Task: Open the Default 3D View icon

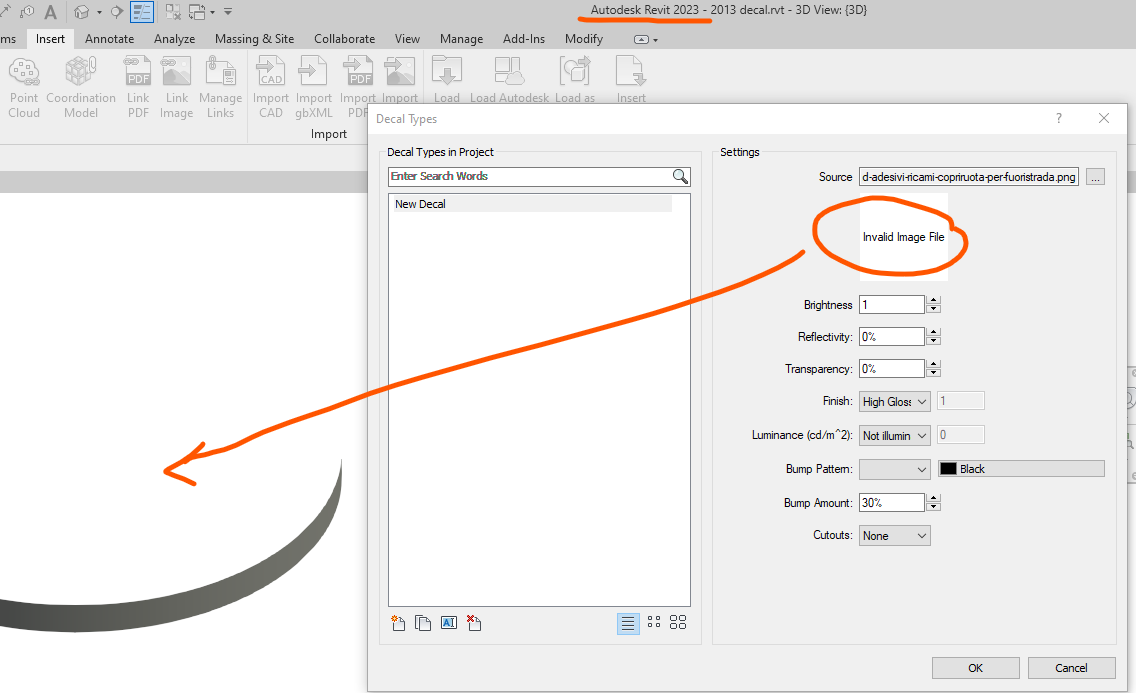Action: coord(81,12)
